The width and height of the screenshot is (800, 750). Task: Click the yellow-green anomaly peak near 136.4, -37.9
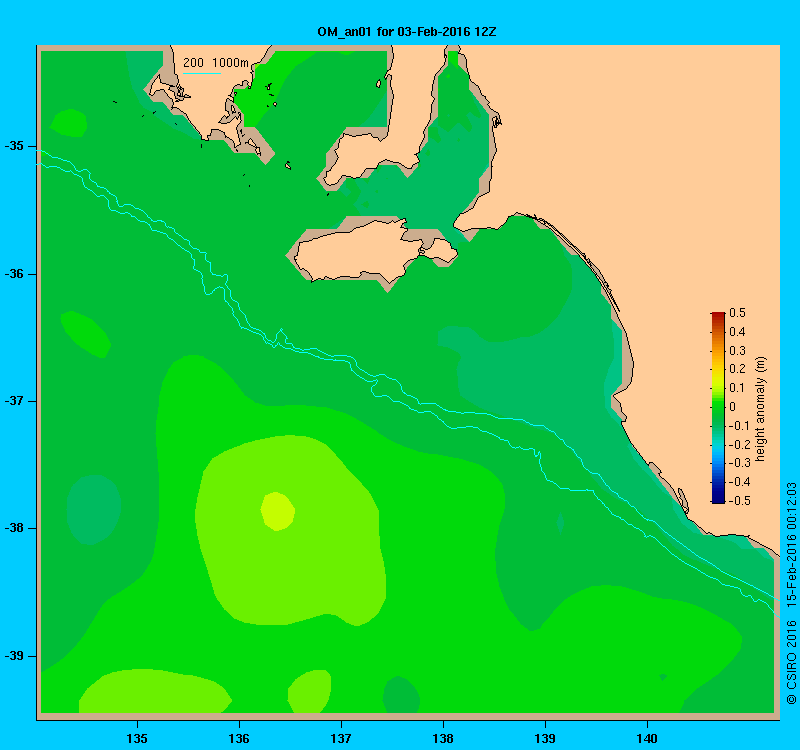tap(278, 511)
